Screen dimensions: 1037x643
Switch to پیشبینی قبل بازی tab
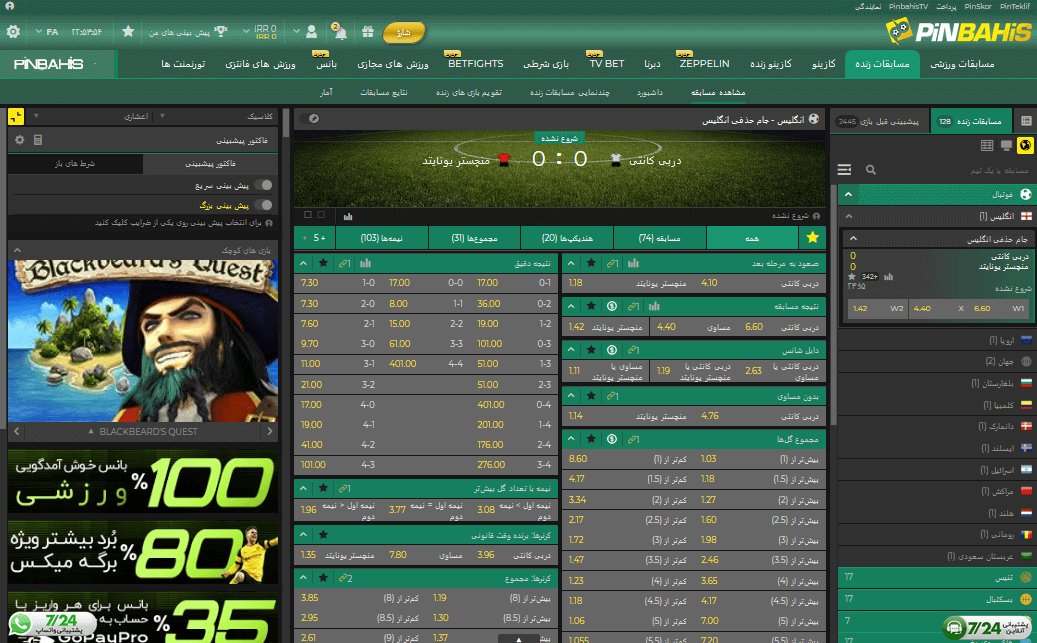tap(879, 121)
